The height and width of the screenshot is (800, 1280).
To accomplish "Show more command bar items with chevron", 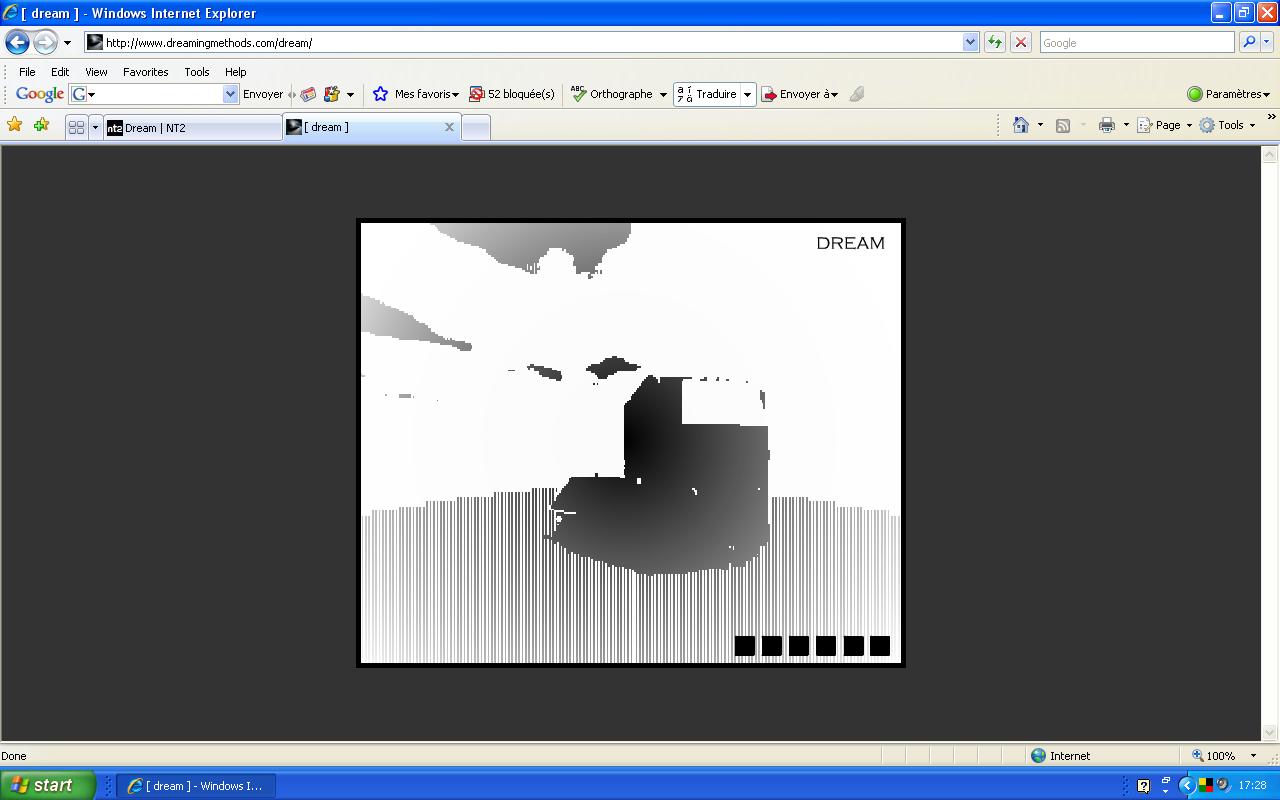I will (1271, 118).
